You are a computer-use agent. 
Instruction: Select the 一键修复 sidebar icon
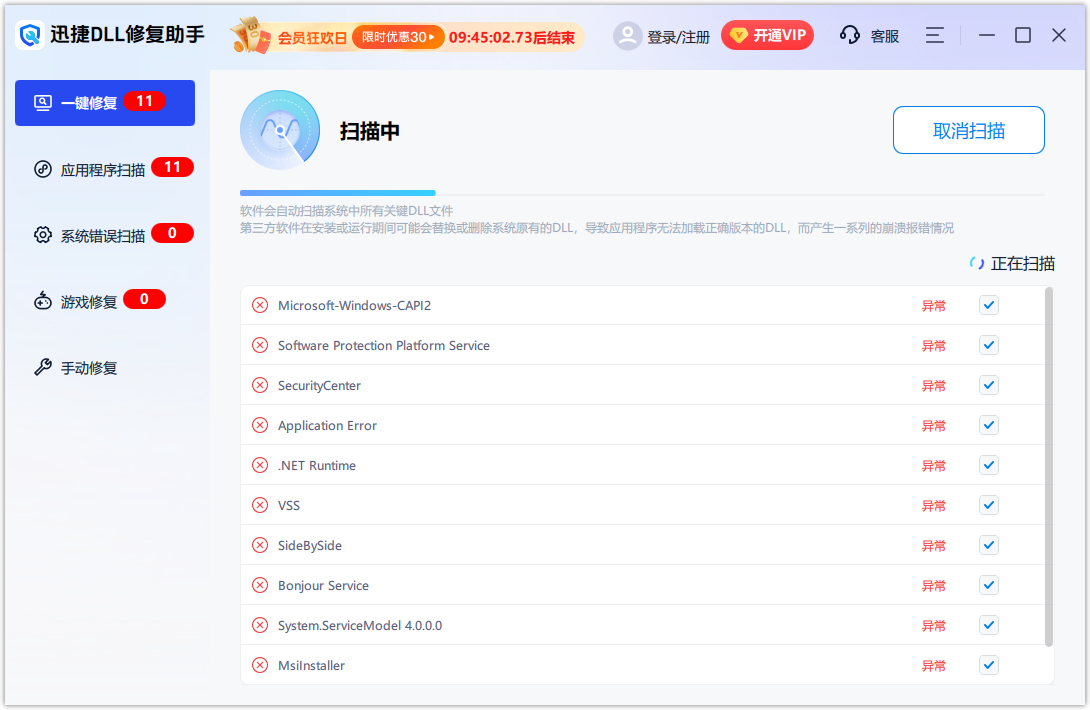pyautogui.click(x=43, y=102)
